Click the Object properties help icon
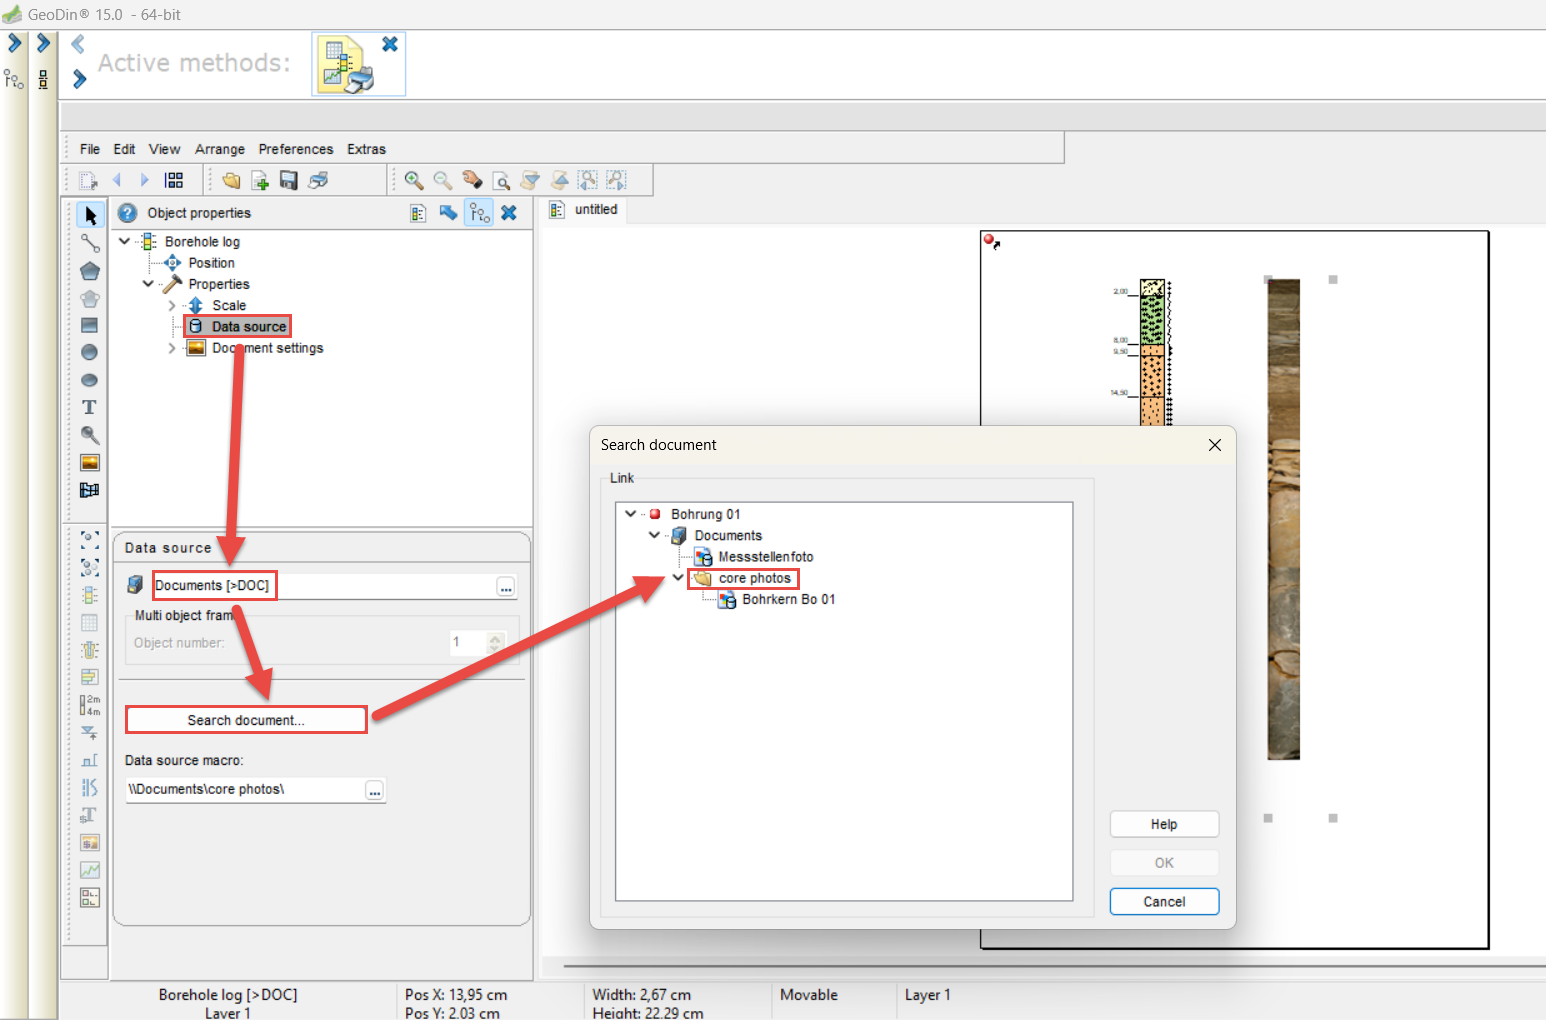 point(128,213)
